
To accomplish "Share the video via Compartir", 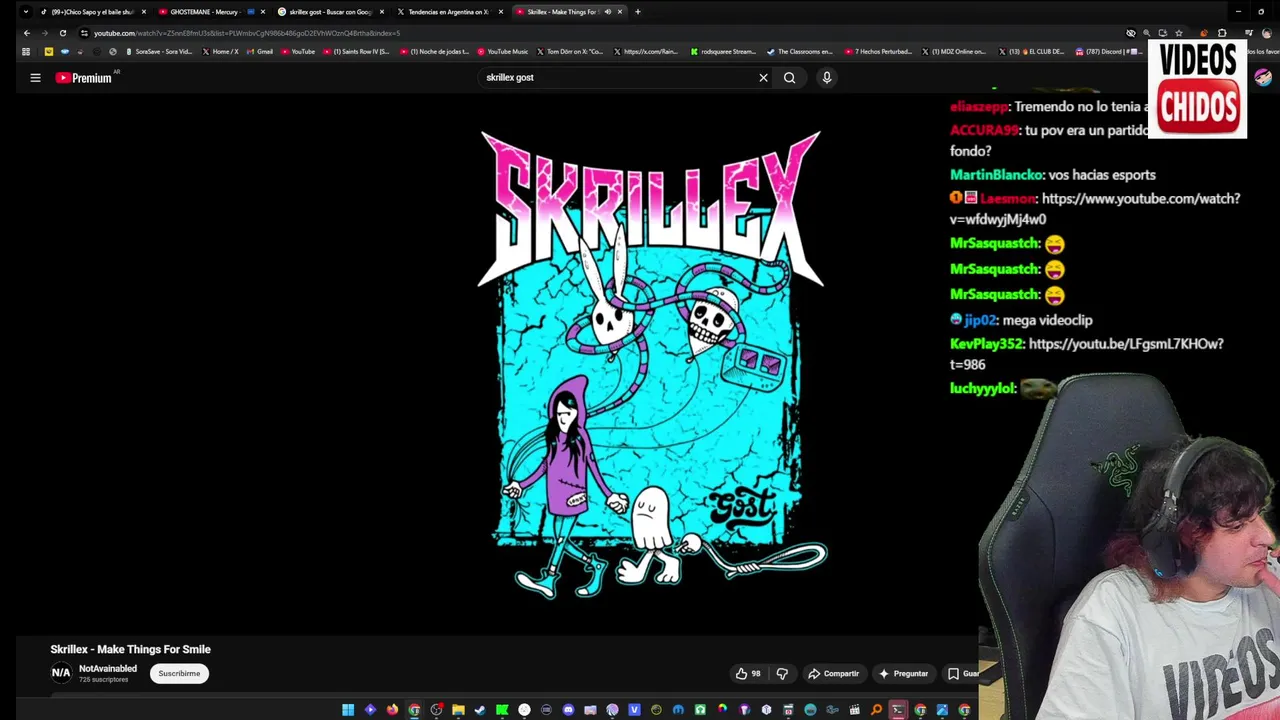I will pos(834,673).
